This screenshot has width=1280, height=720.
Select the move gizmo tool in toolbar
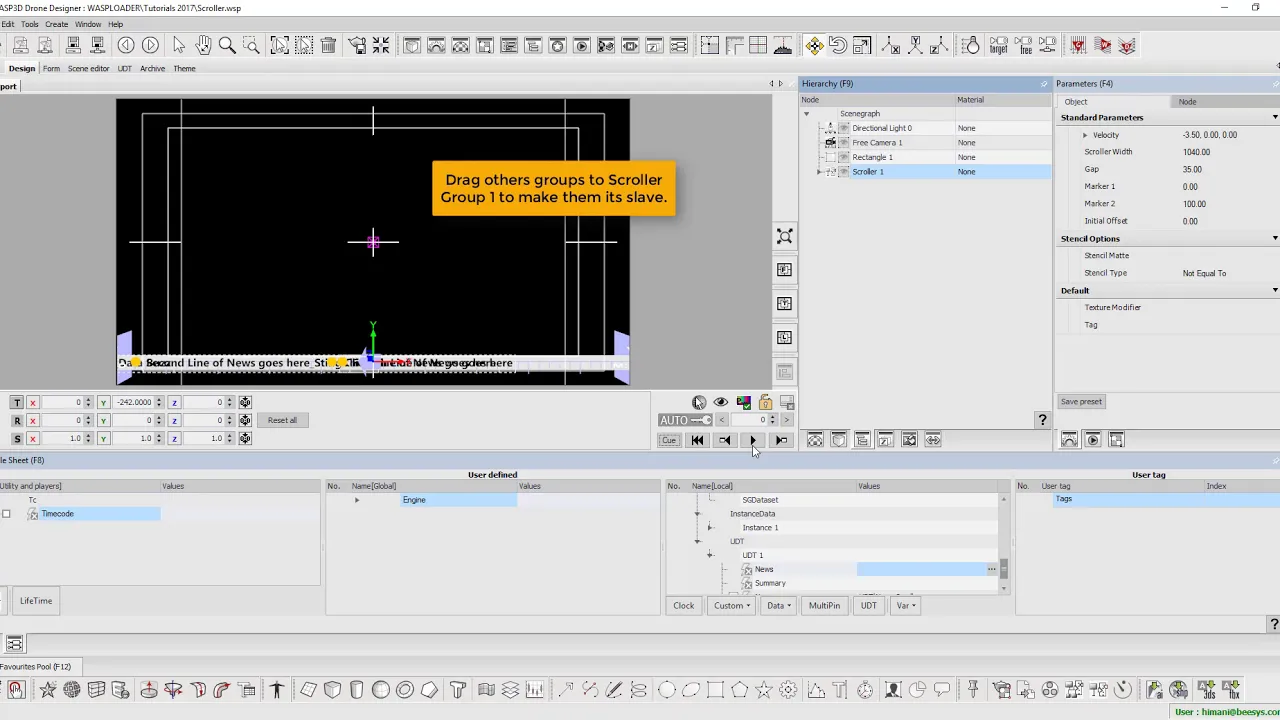pyautogui.click(x=814, y=45)
